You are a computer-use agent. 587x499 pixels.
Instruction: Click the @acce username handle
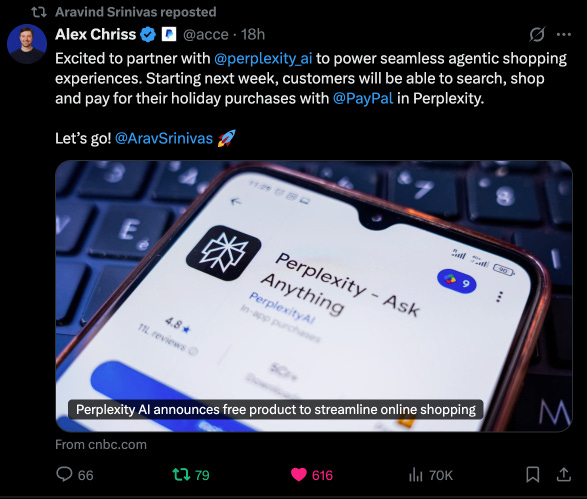tap(206, 35)
